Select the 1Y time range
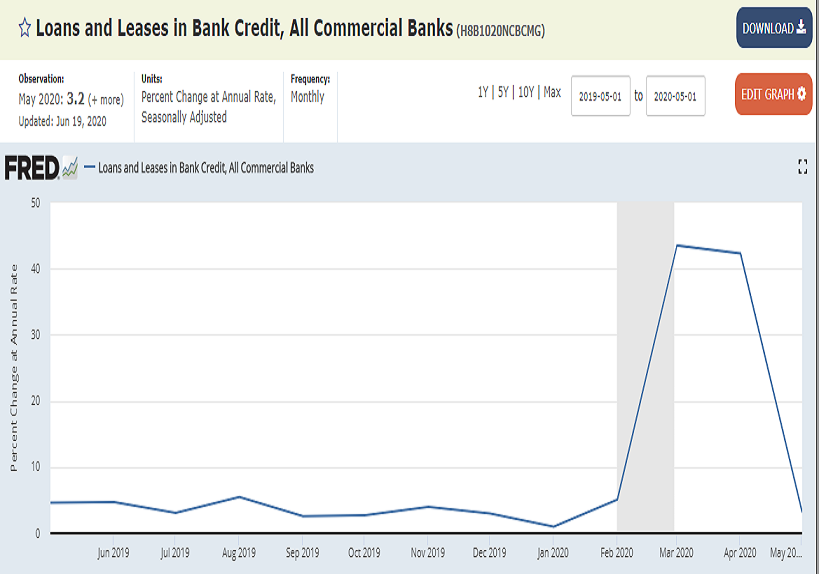Image resolution: width=819 pixels, height=574 pixels. click(x=483, y=92)
